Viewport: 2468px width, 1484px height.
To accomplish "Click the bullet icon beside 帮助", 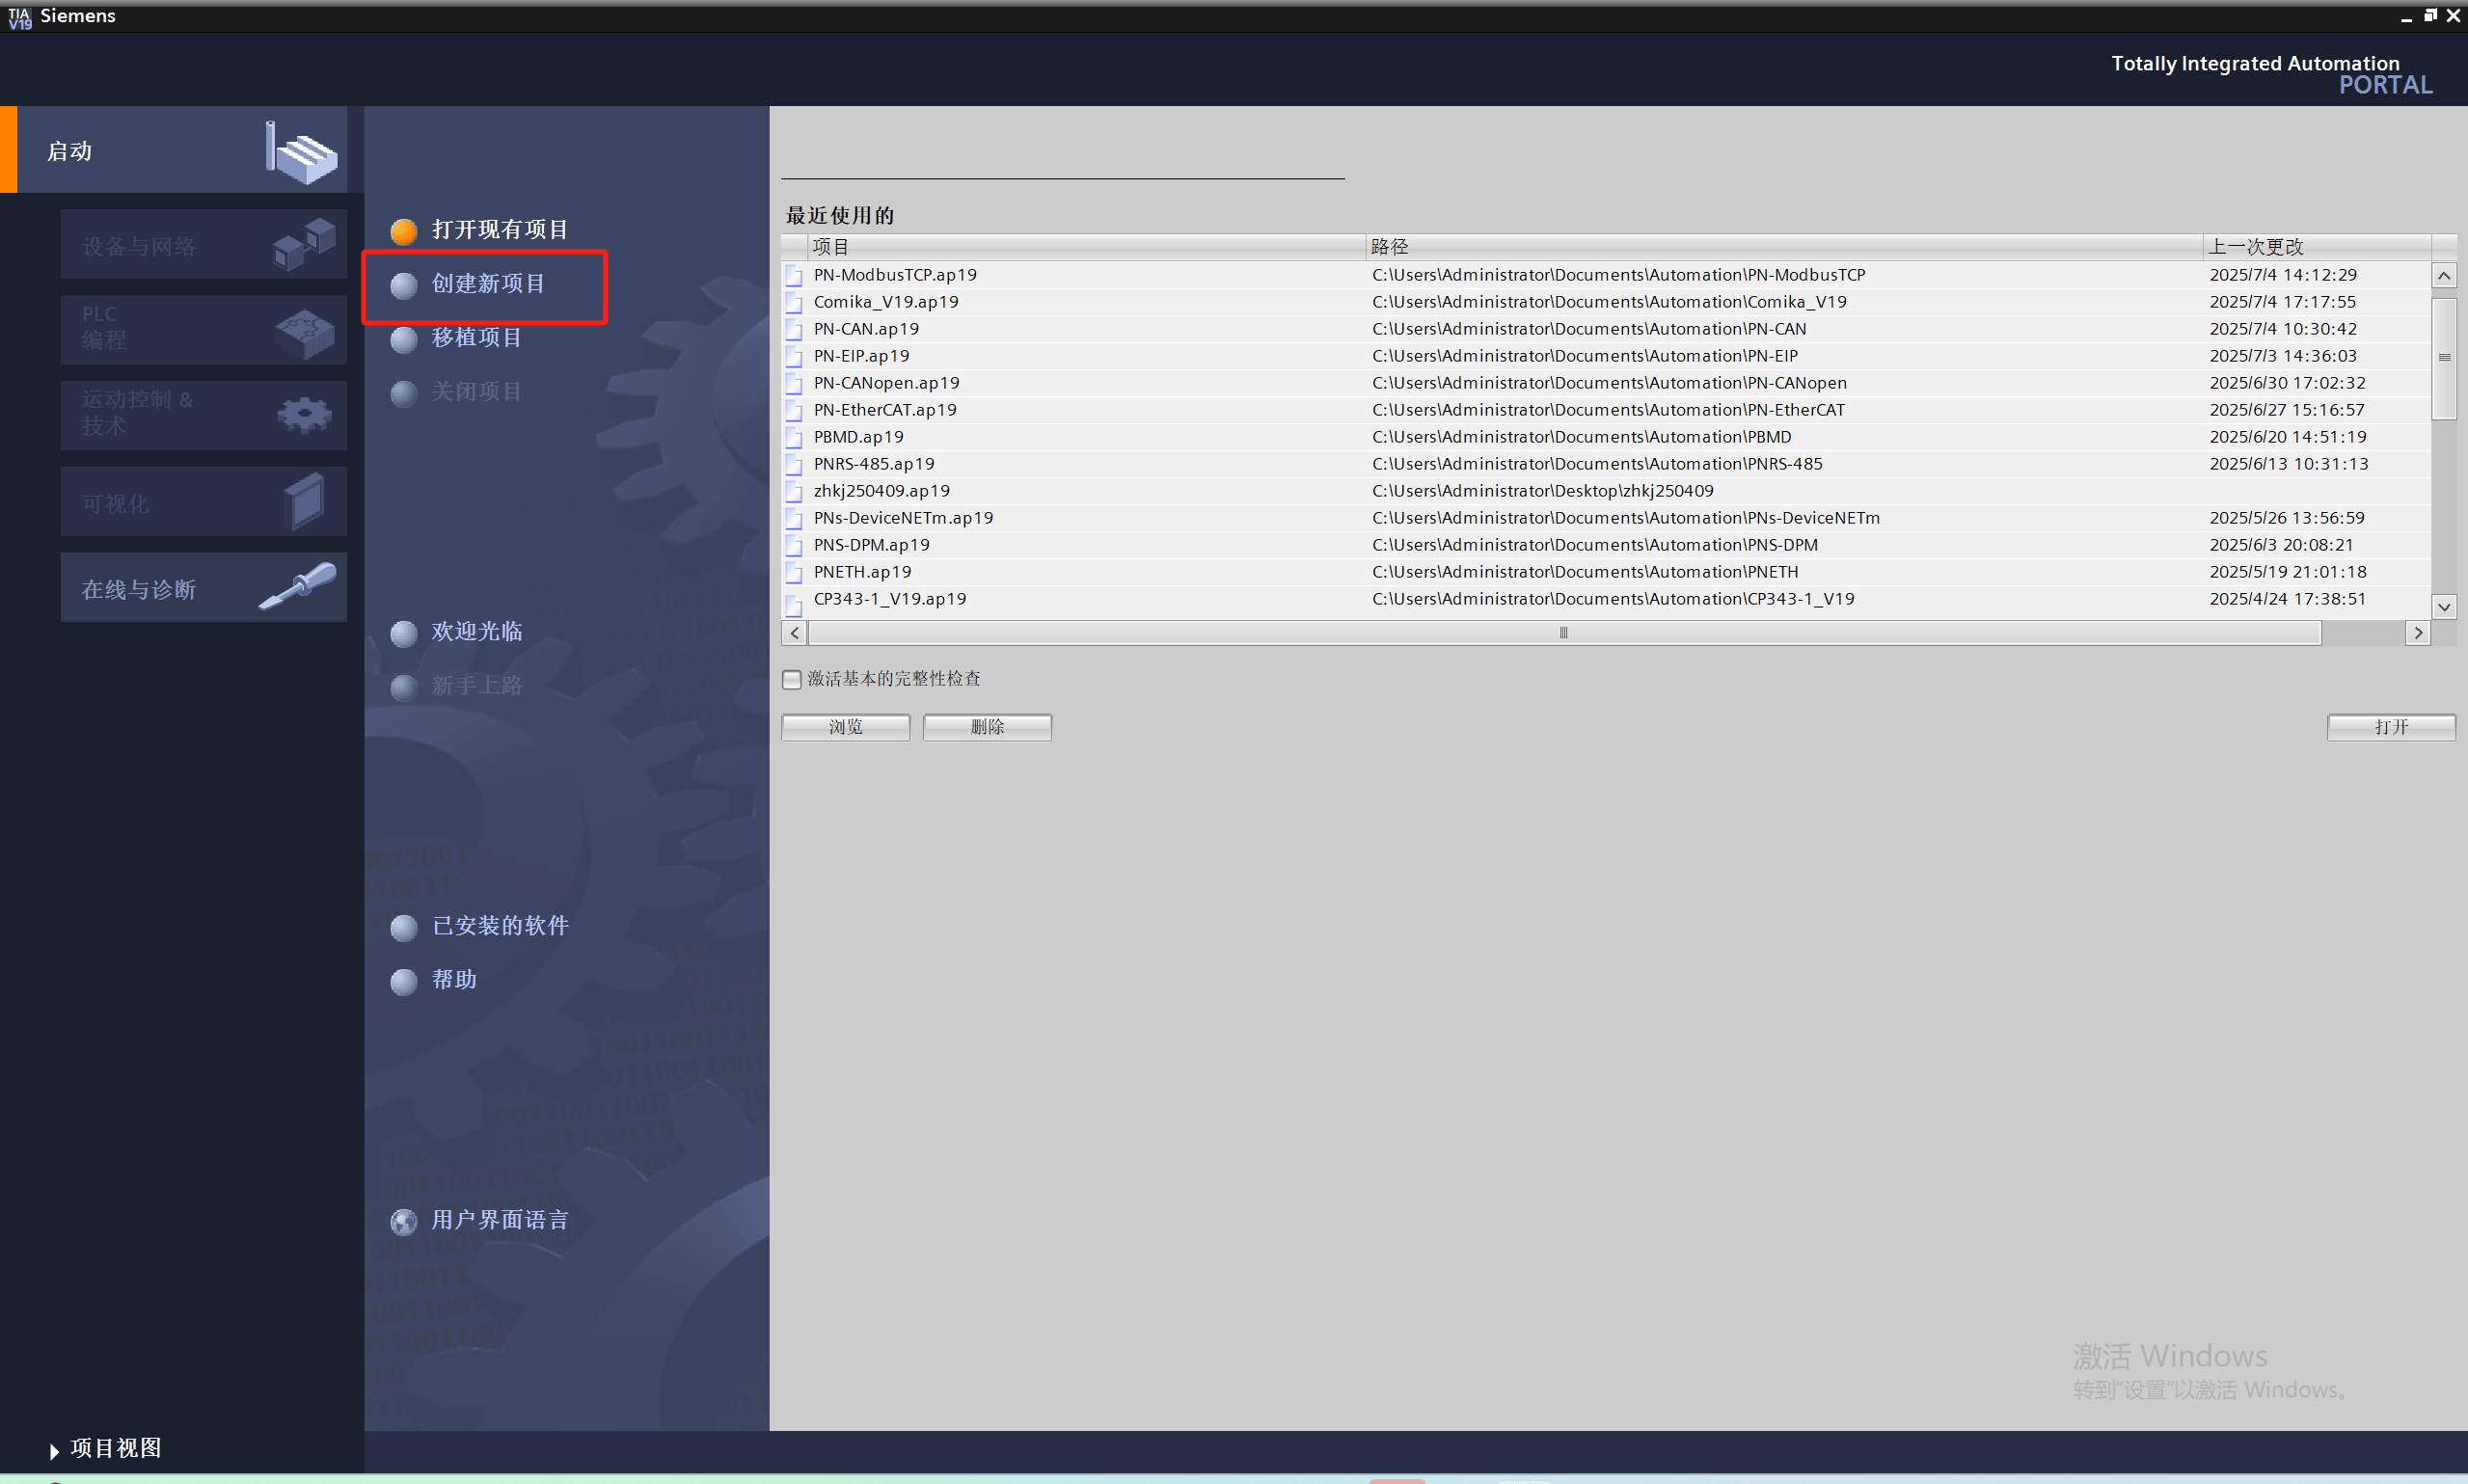I will 404,982.
